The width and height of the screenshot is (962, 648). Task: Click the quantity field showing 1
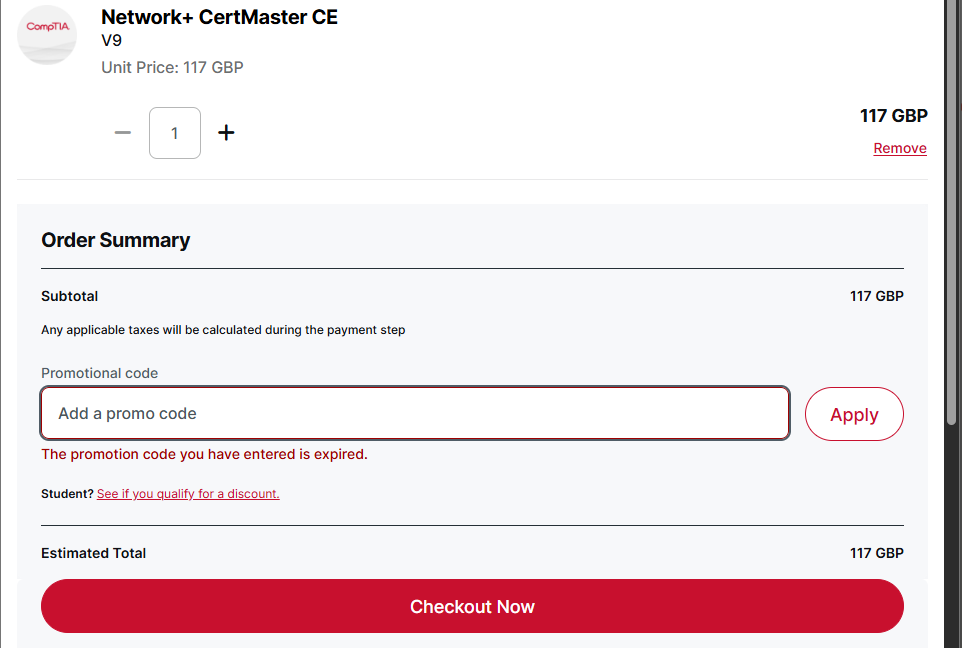coord(175,133)
